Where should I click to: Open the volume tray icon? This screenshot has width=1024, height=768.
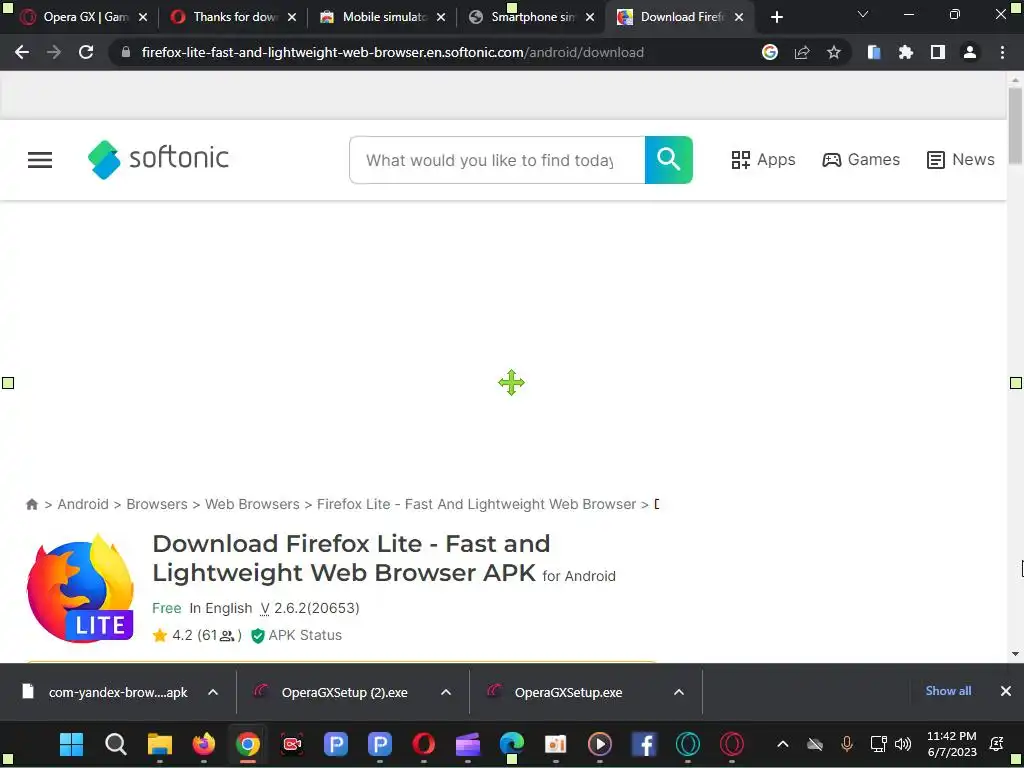click(x=903, y=744)
